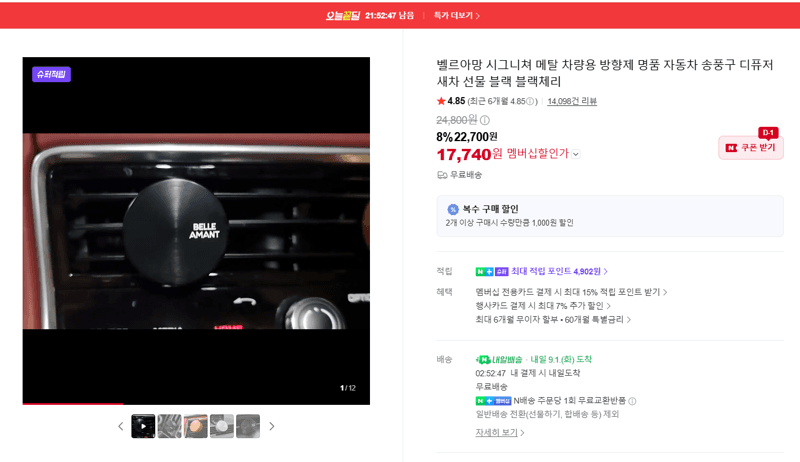Select the fifth thumbnail with dark diffuser
Image resolution: width=800 pixels, height=462 pixels.
pos(248,426)
